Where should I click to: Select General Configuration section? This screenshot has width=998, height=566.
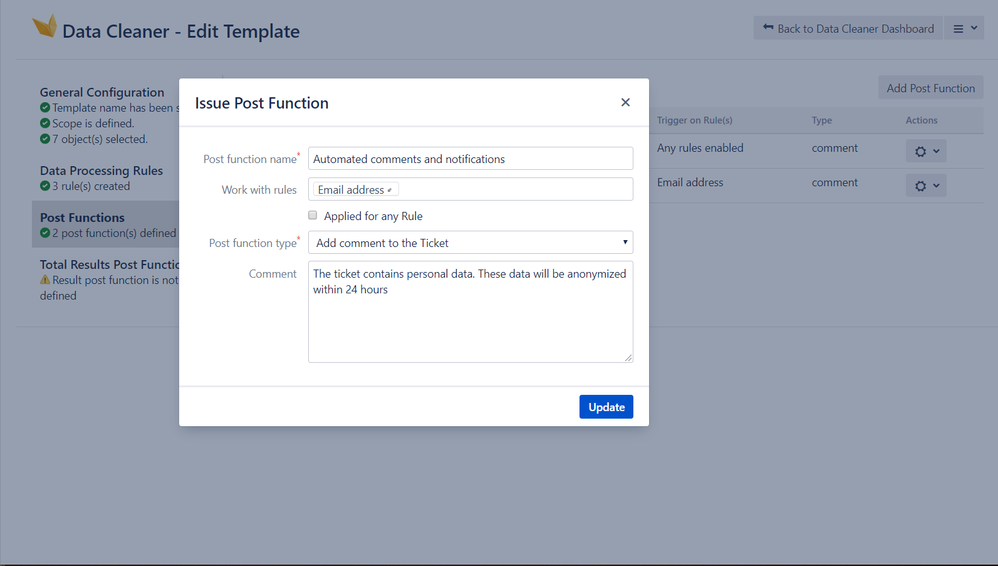tap(102, 92)
